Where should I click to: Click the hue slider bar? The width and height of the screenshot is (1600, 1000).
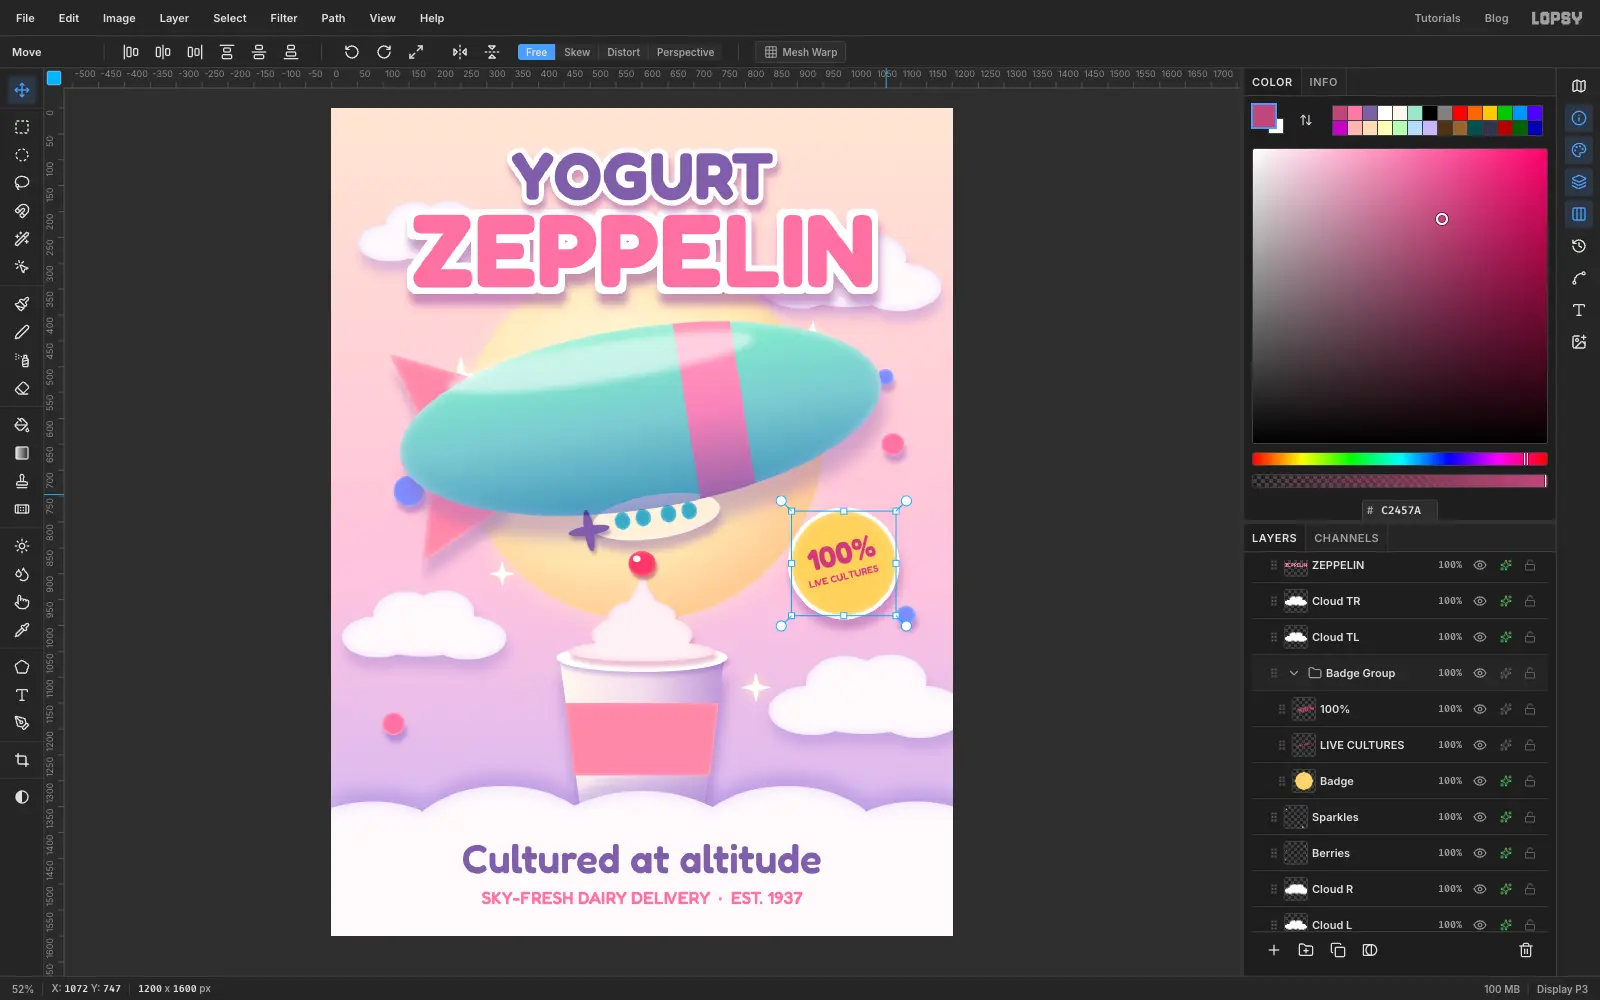1400,459
